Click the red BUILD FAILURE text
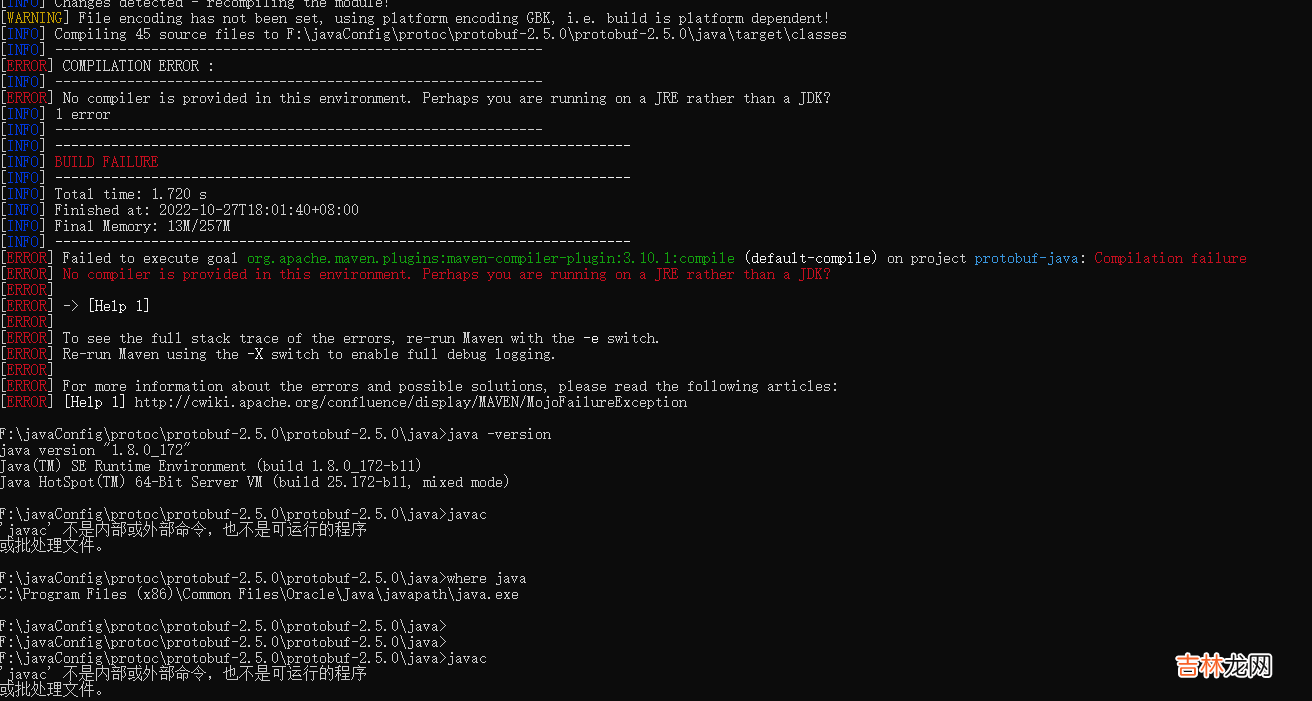Screen dimensions: 1312x701 tap(106, 162)
